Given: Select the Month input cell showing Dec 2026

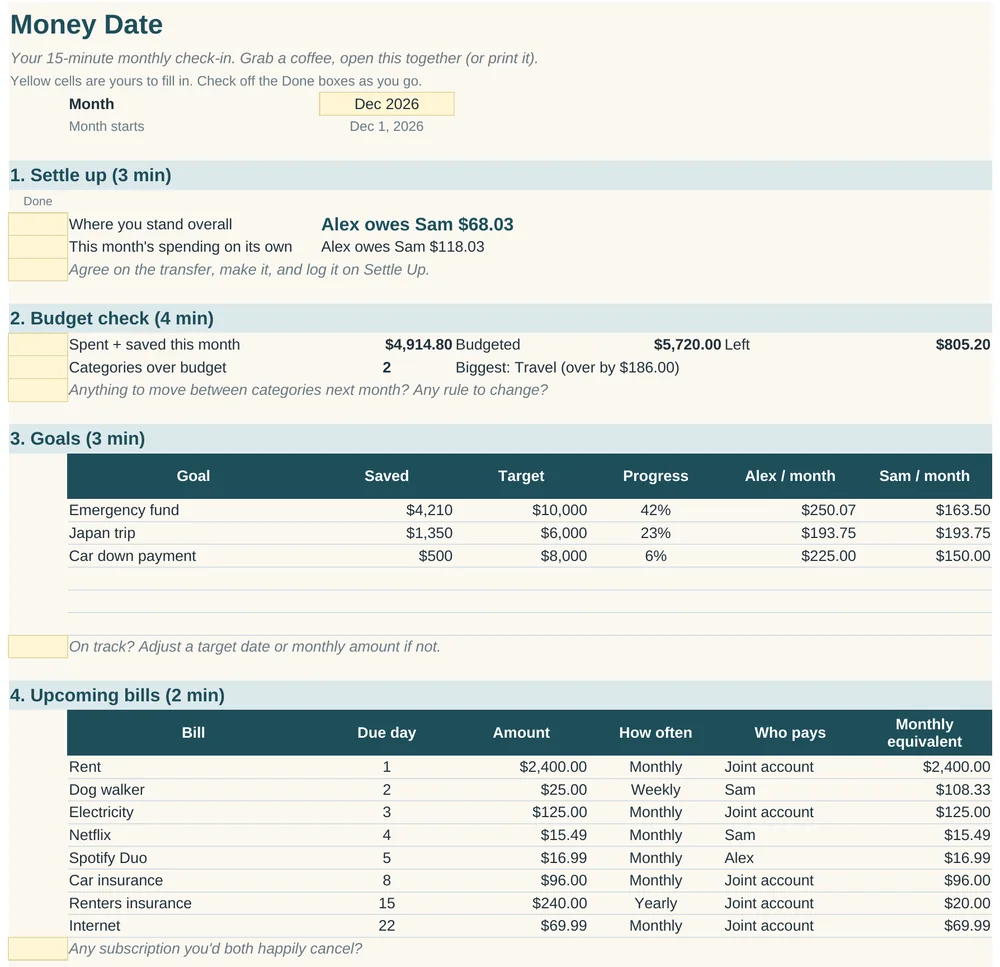Looking at the screenshot, I should pyautogui.click(x=386, y=104).
